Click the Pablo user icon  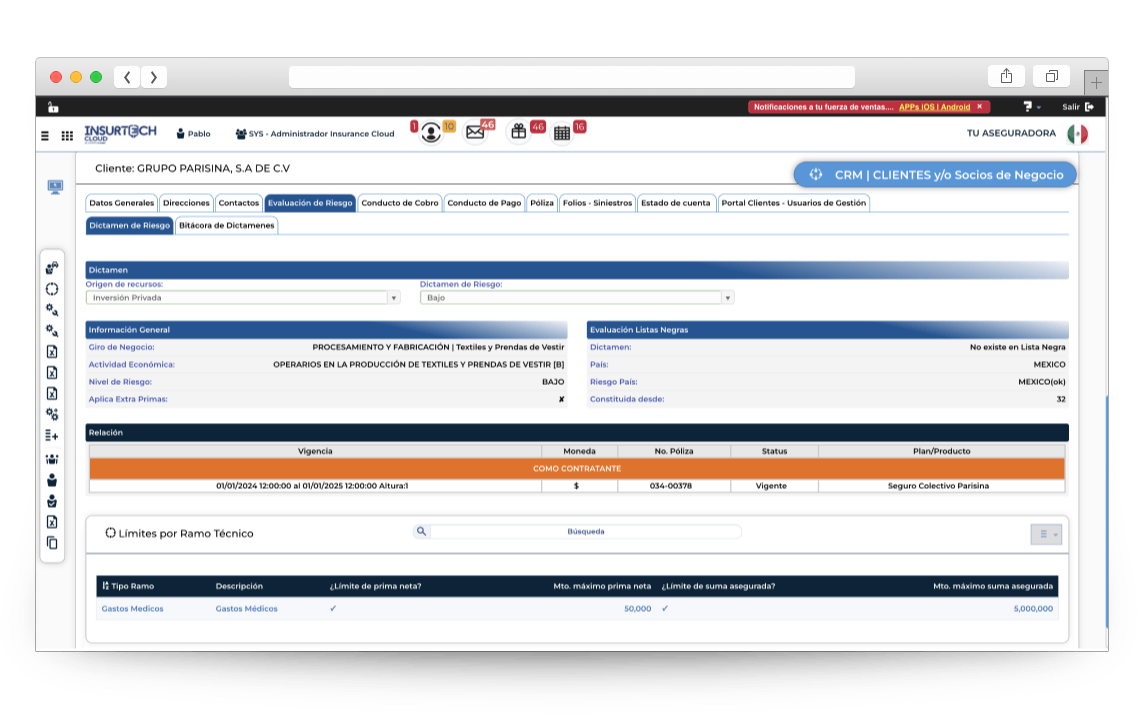181,134
